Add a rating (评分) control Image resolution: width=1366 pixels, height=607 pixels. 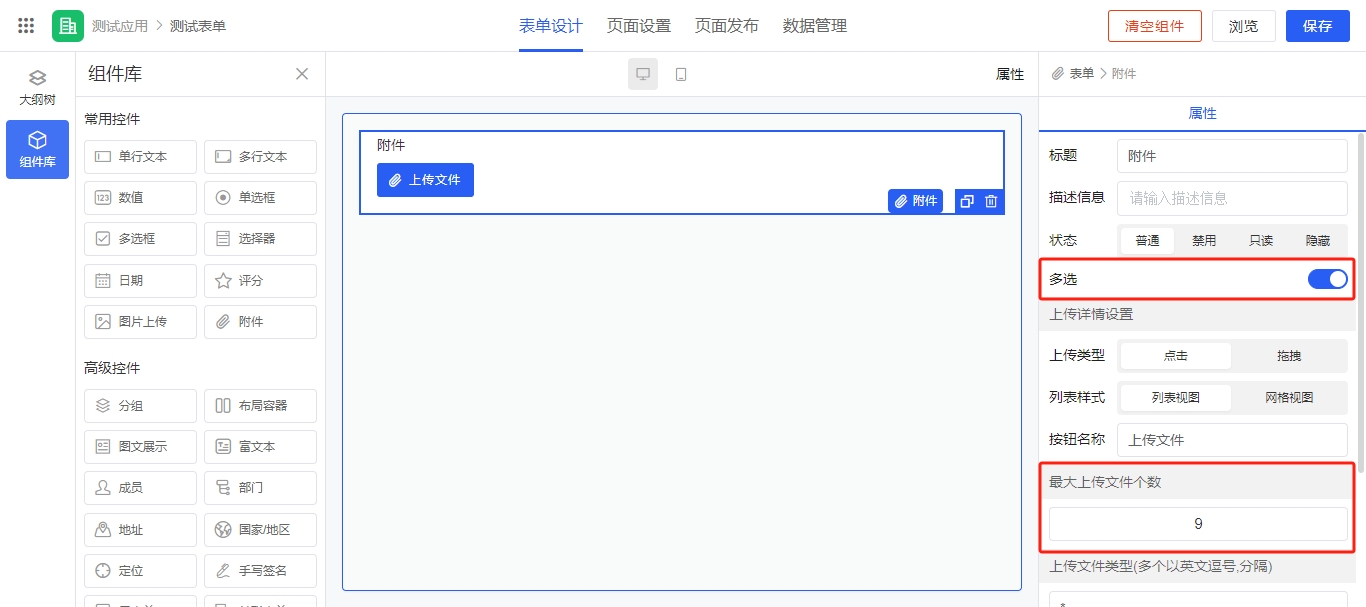click(260, 281)
